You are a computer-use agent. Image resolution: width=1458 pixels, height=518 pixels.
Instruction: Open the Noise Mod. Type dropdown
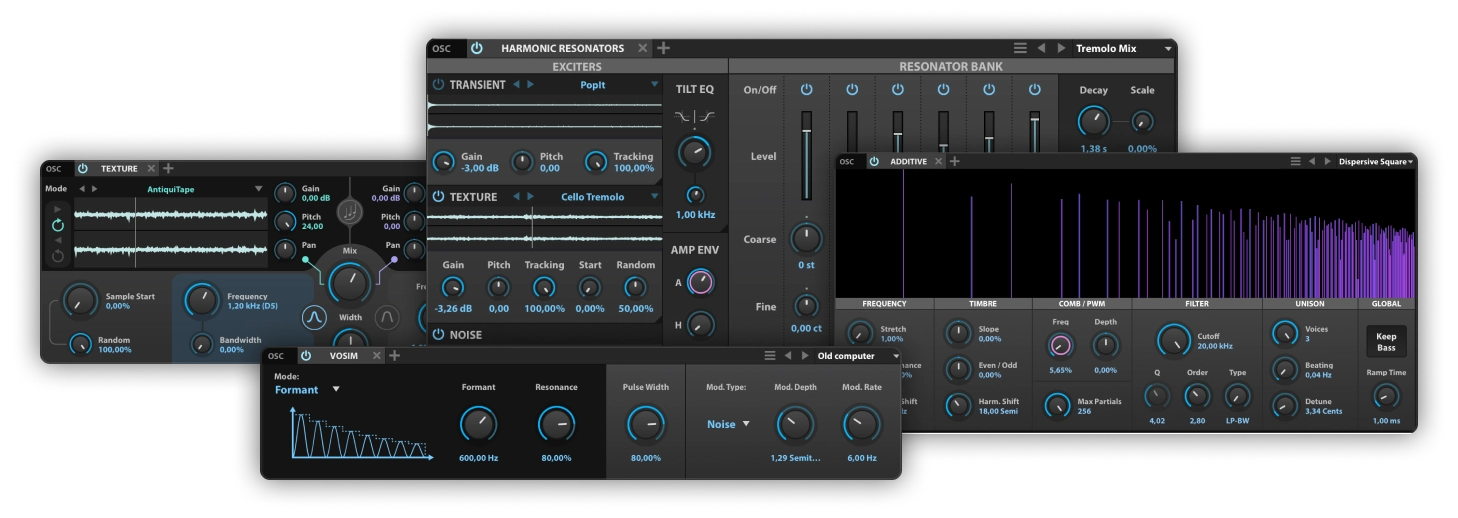745,424
